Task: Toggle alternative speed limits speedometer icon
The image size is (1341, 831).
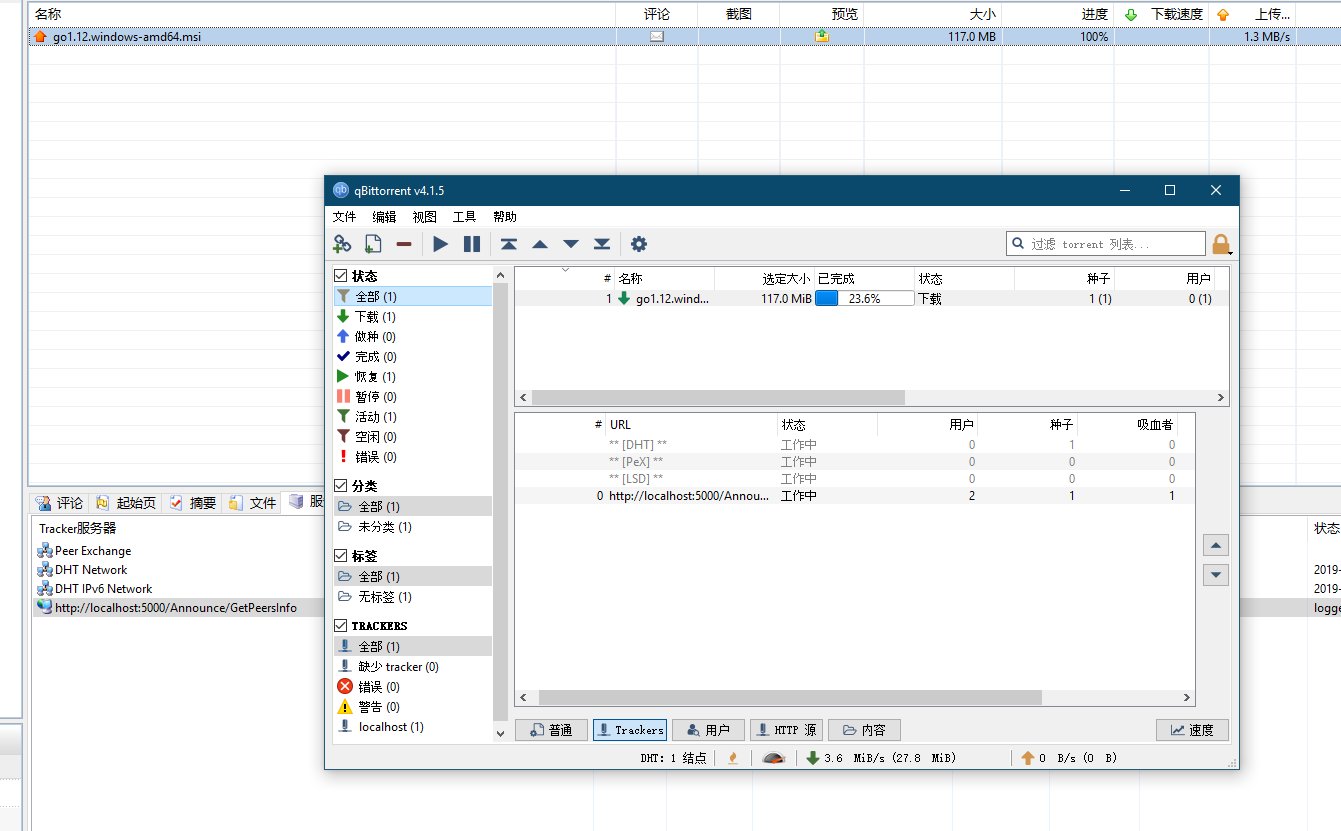Action: [773, 758]
